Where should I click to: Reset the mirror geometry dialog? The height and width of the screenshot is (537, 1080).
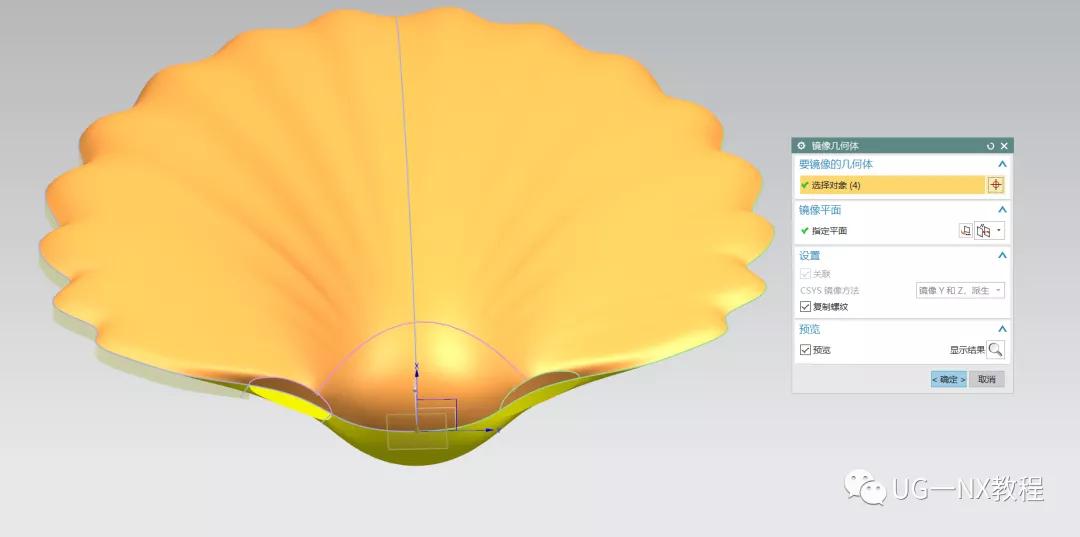pos(990,146)
